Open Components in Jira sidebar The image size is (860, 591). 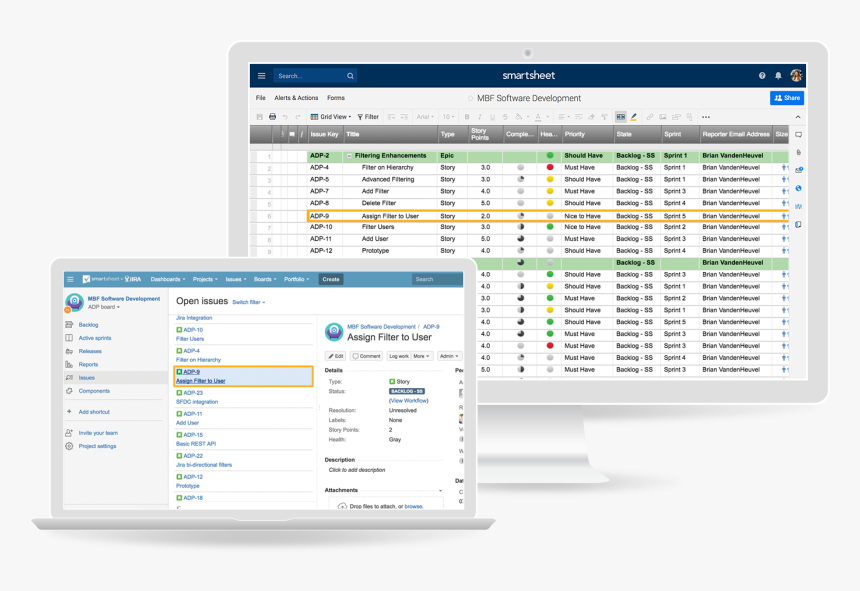pos(94,391)
